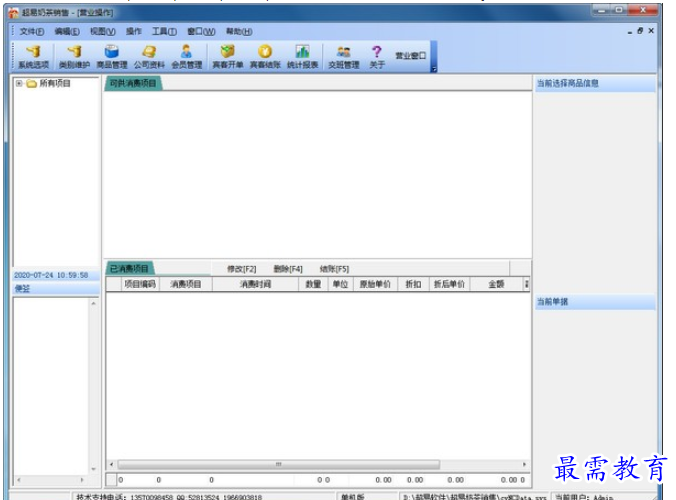Open 类别维护 toolbar icon
Screen dimensions: 676x500
[74, 57]
